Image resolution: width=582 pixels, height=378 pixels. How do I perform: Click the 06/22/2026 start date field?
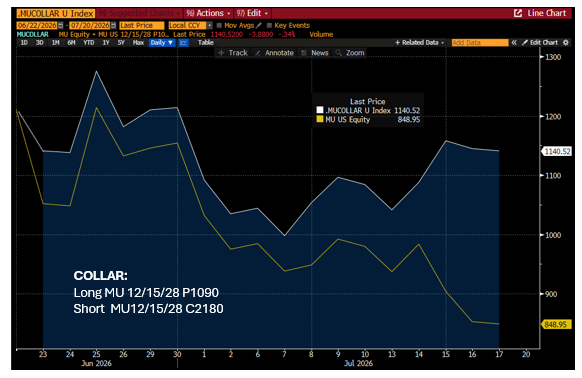click(x=37, y=25)
